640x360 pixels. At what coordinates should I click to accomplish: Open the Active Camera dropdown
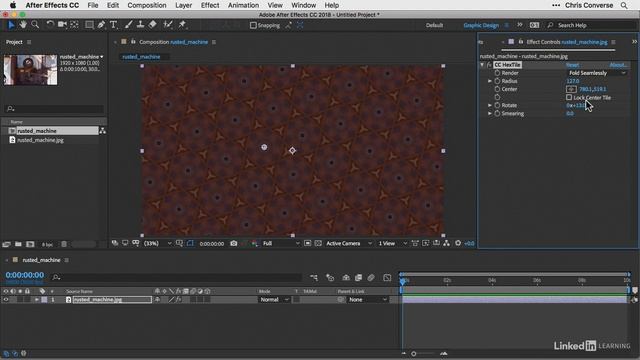coord(349,243)
